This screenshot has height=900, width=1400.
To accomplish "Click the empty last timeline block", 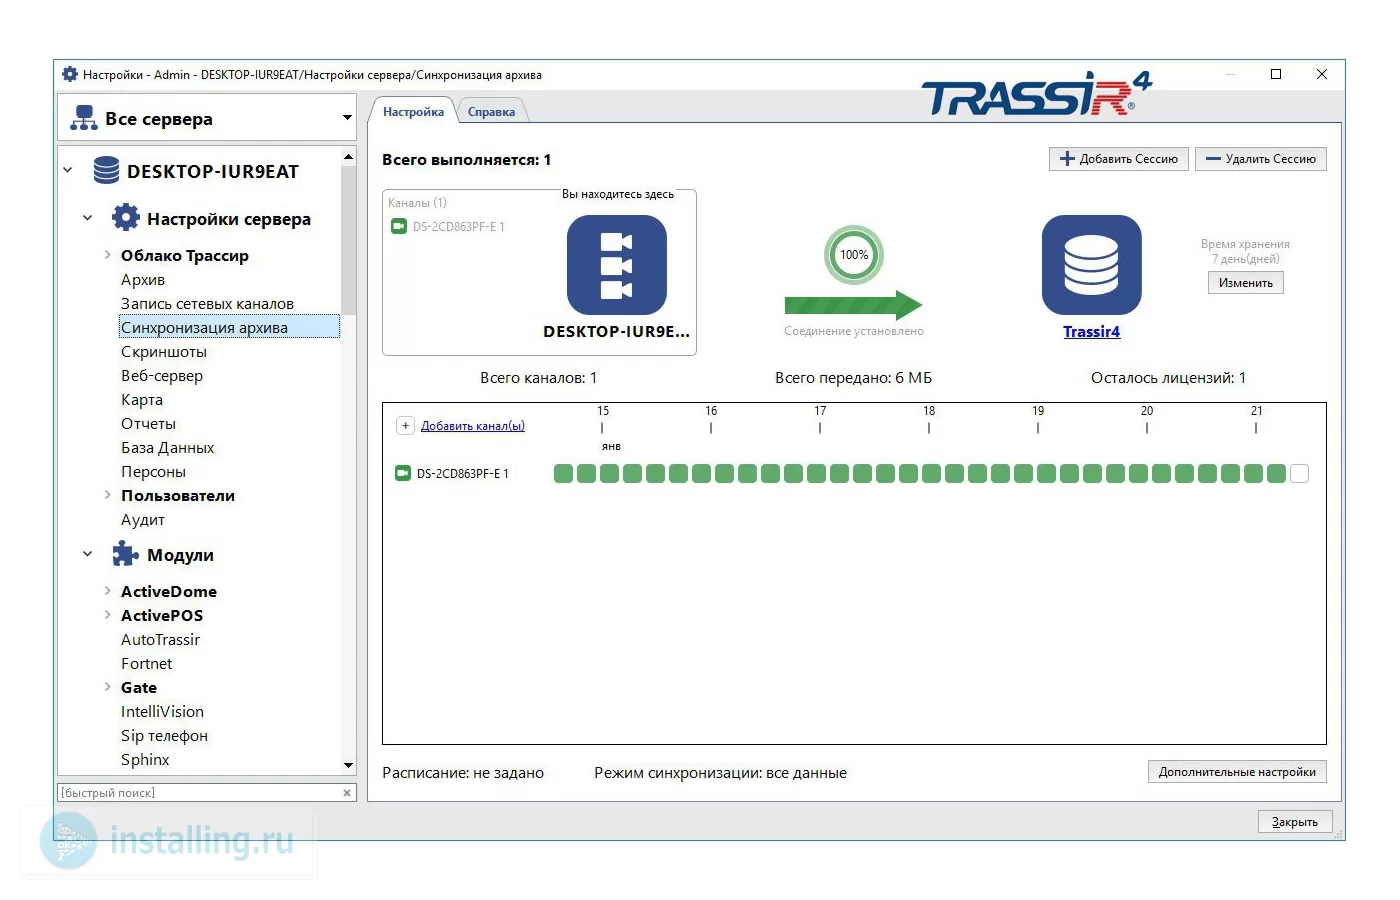I will [x=1299, y=474].
